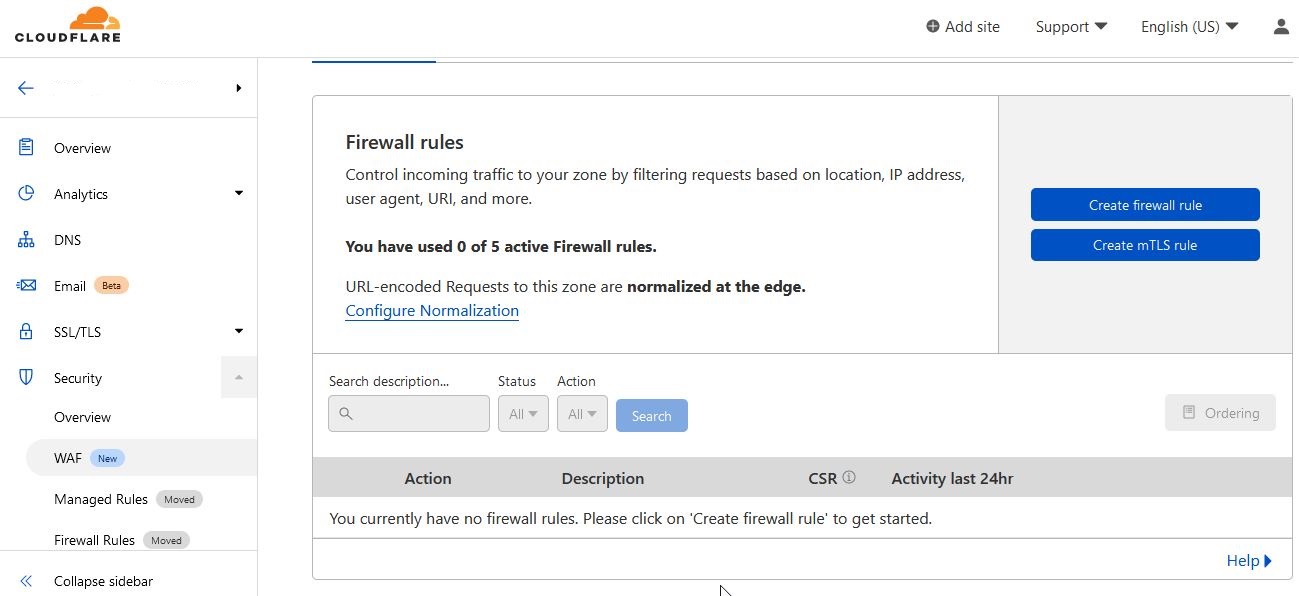Open DNS via the network icon
1299x596 pixels.
point(26,240)
